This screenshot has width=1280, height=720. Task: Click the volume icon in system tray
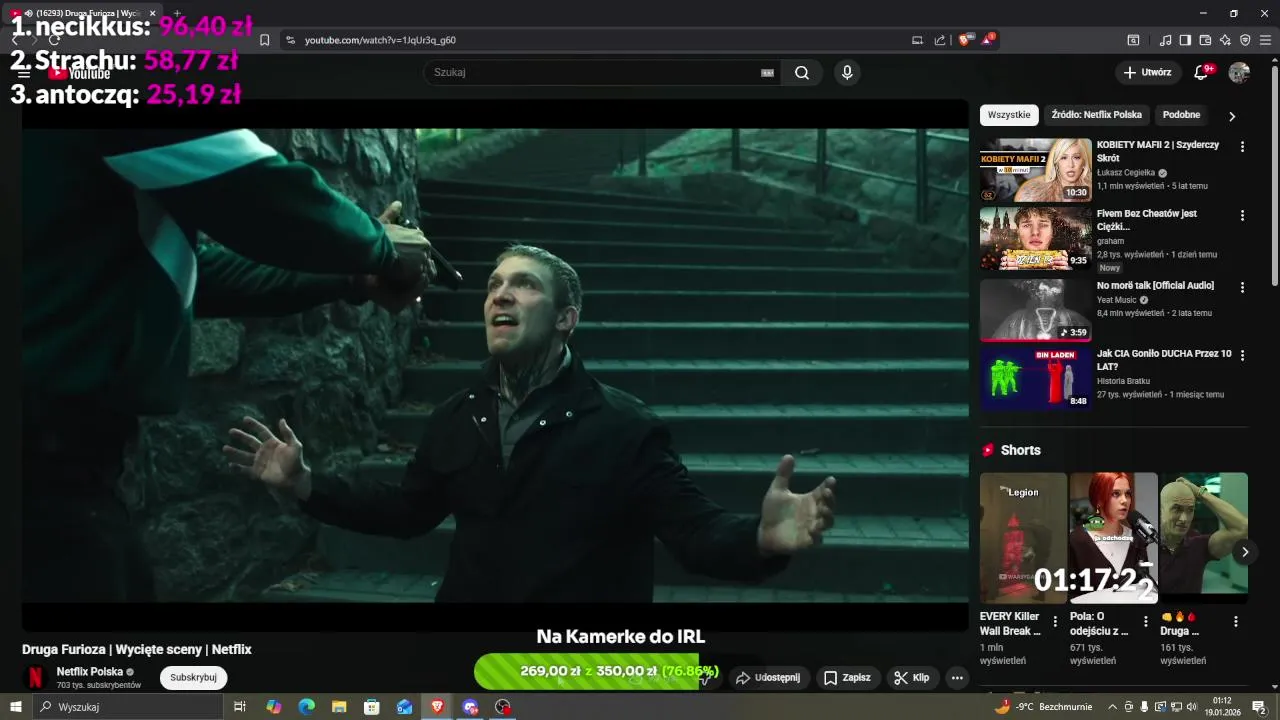tap(1192, 707)
